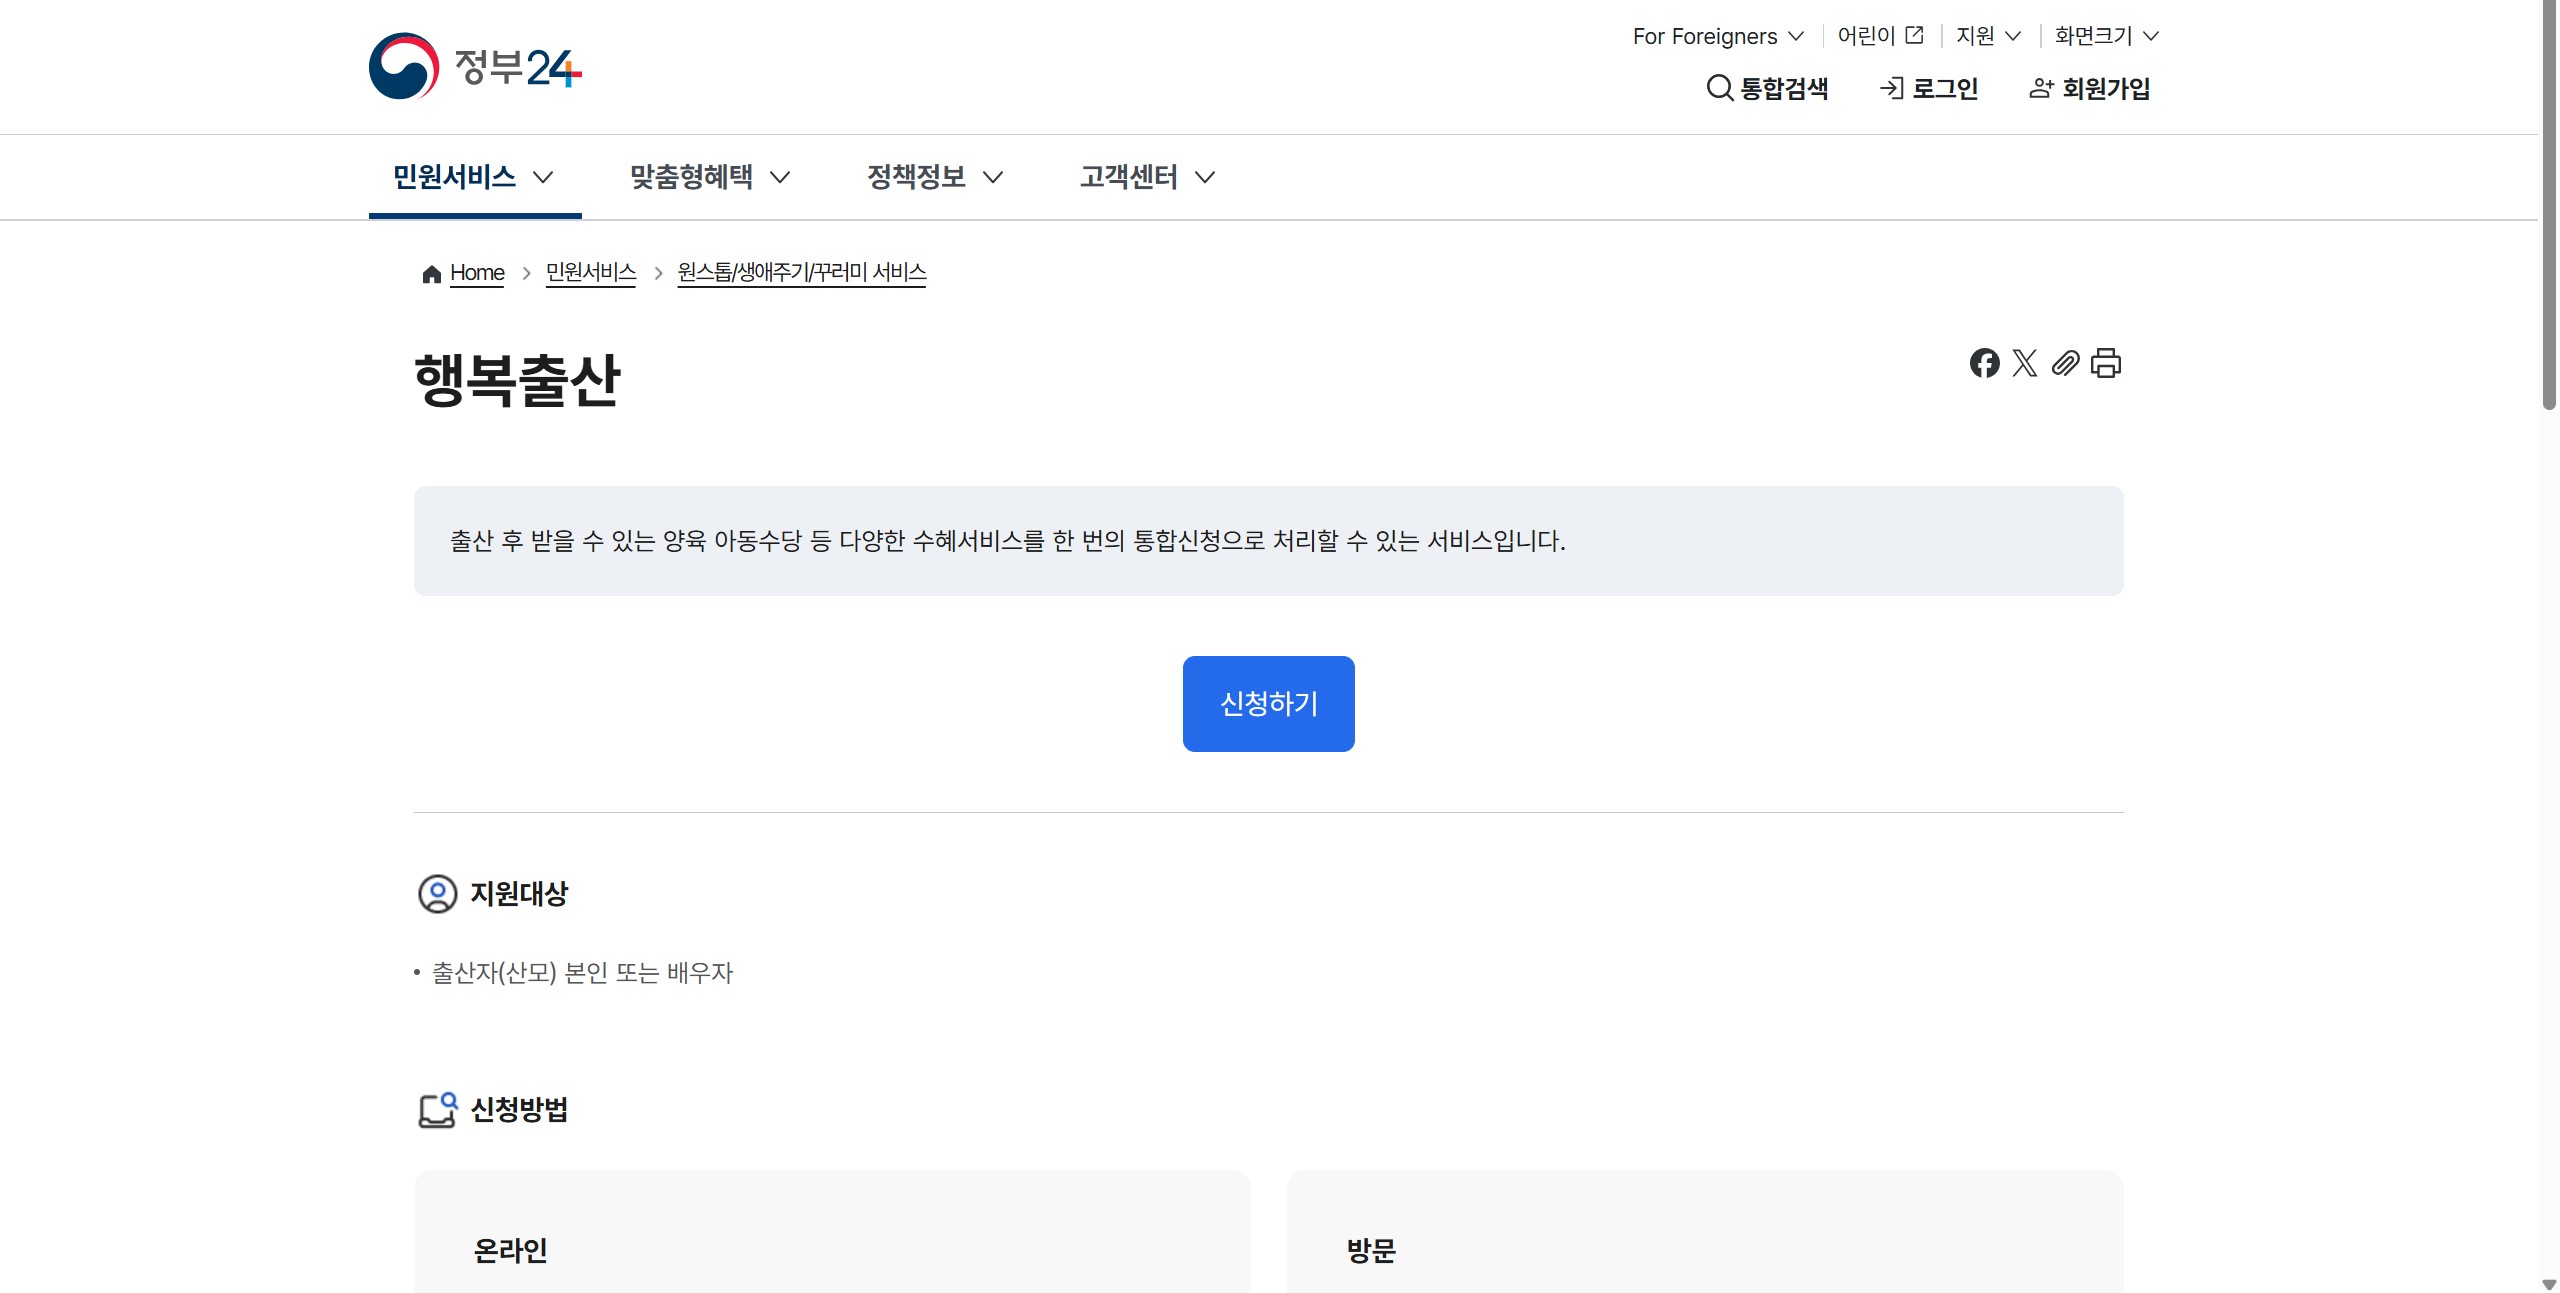Expand 고객센터 menu

click(1147, 177)
